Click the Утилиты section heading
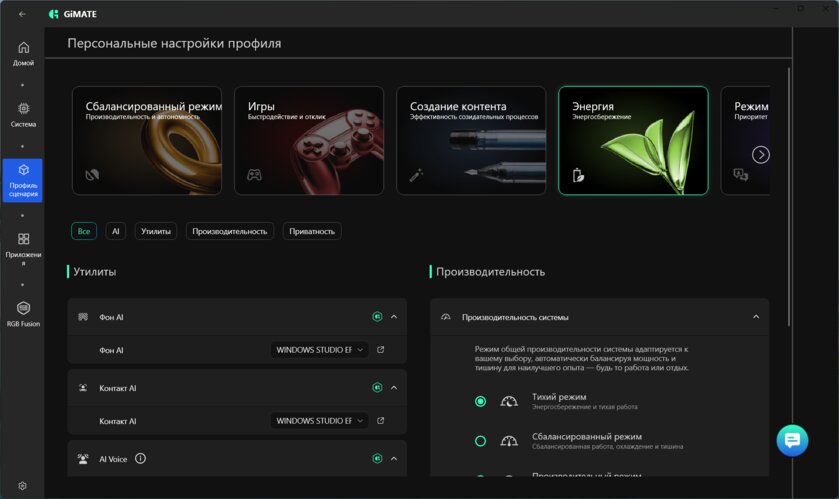The width and height of the screenshot is (839, 499). 95,272
